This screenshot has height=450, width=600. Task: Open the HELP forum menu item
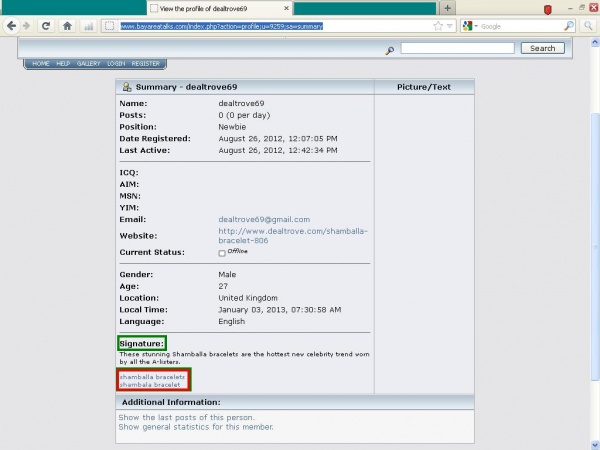coord(63,64)
